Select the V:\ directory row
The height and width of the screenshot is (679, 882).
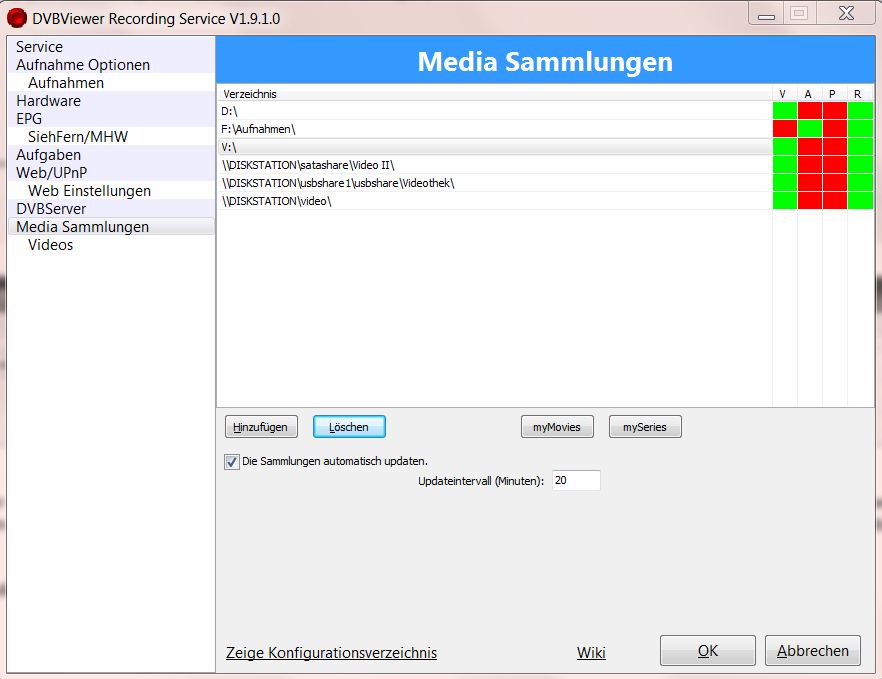[x=494, y=147]
